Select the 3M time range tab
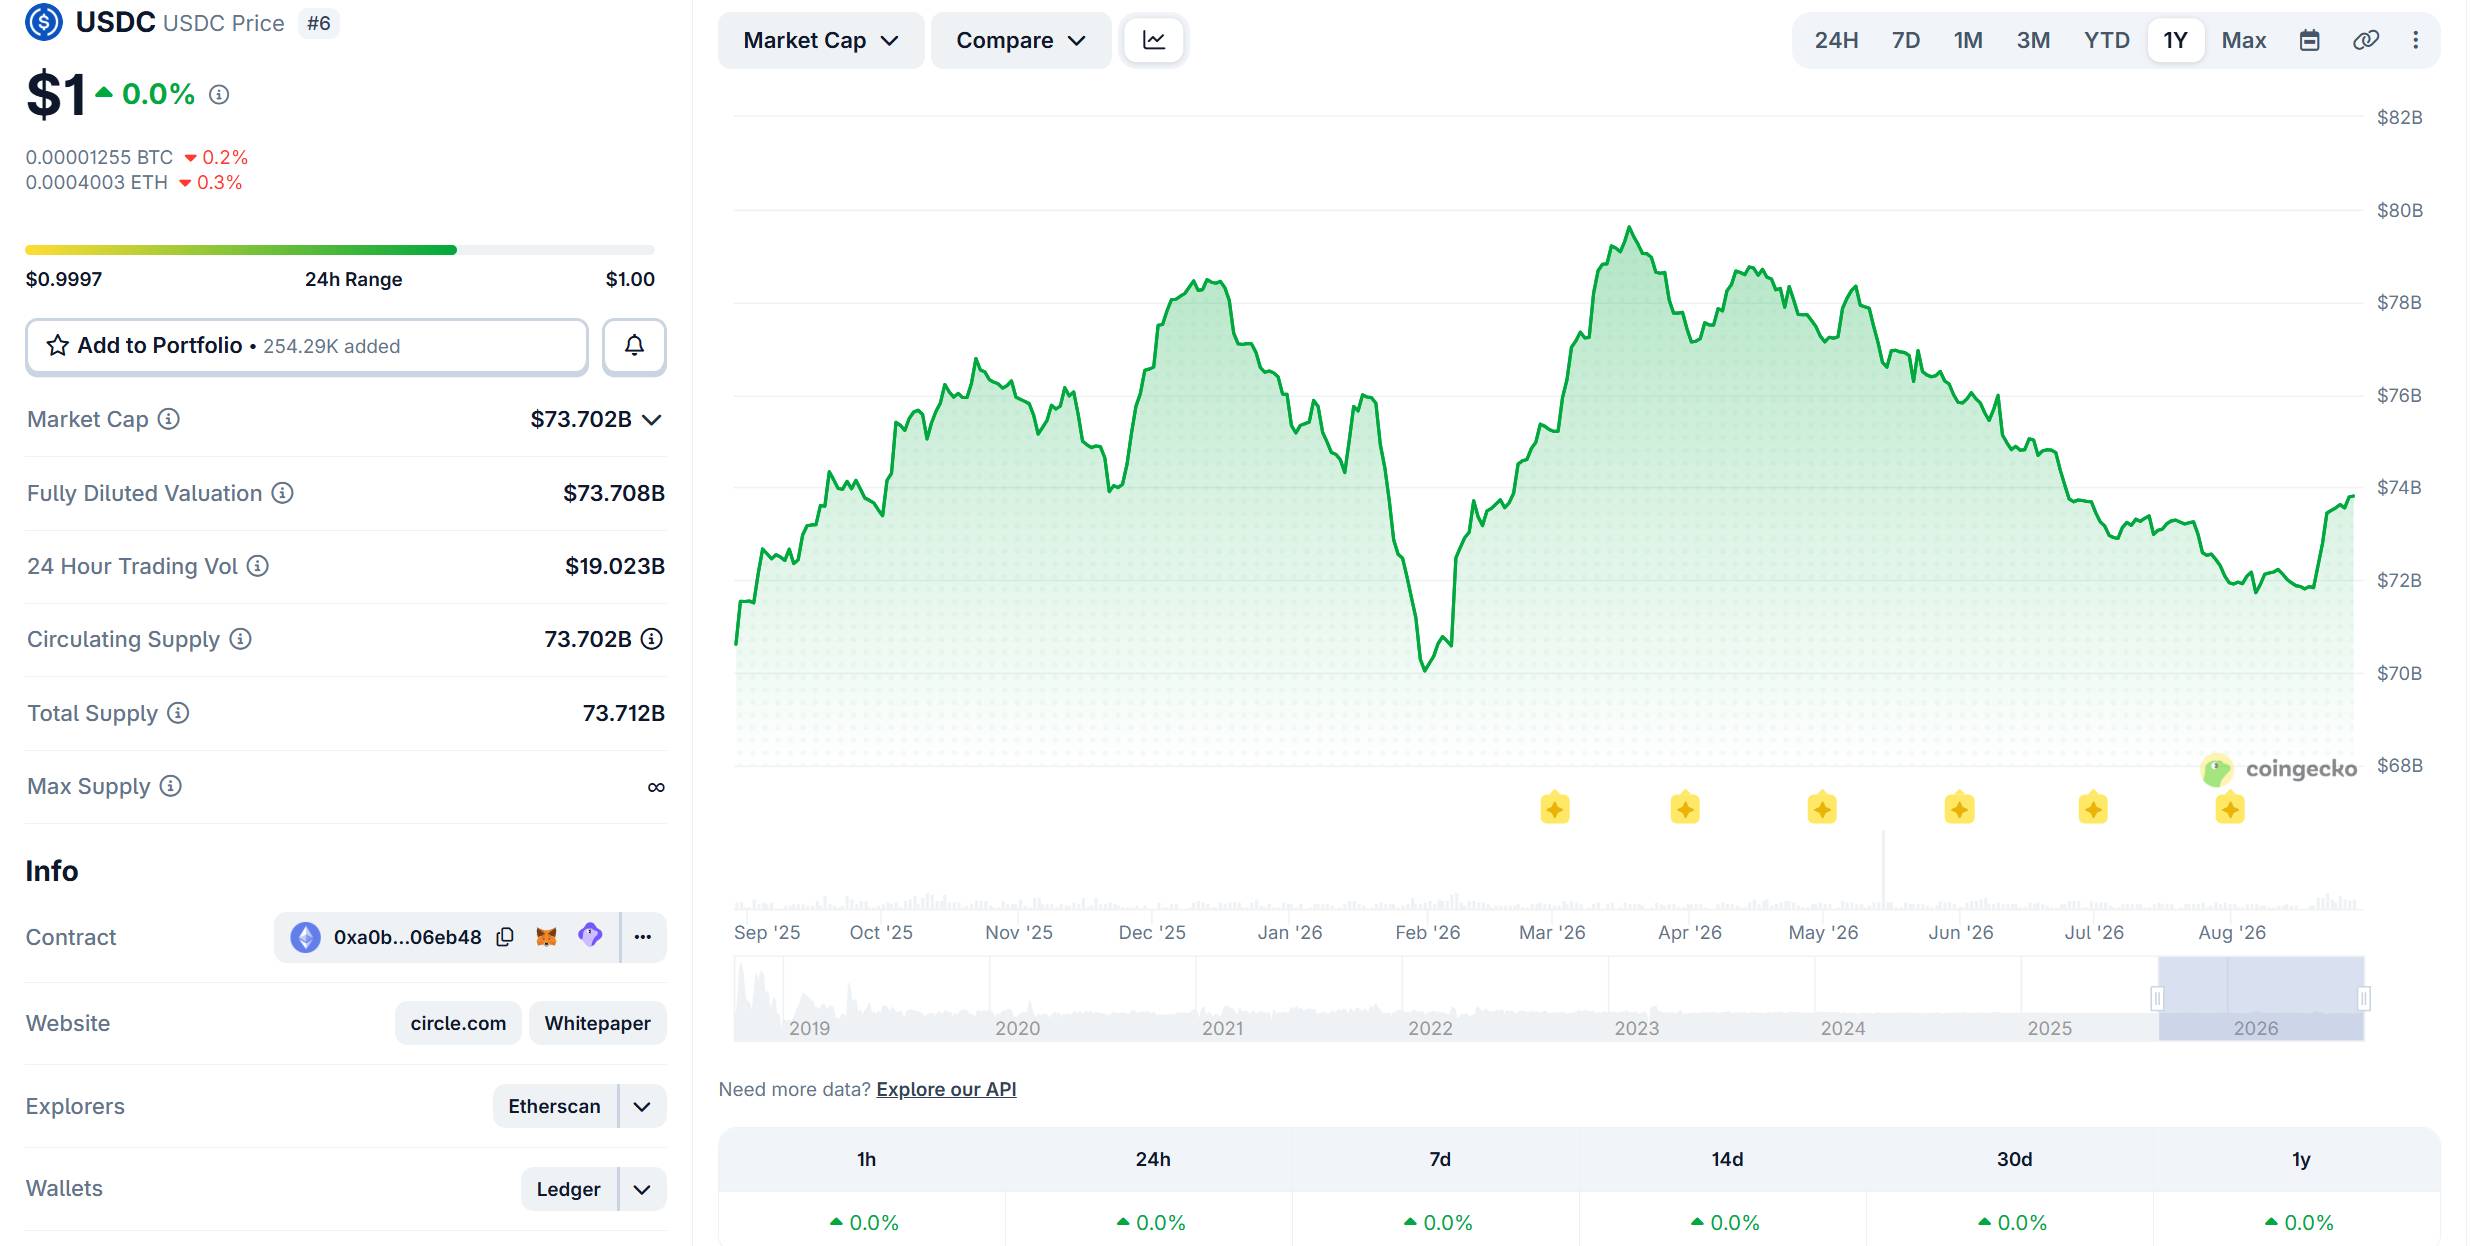 tap(2033, 41)
